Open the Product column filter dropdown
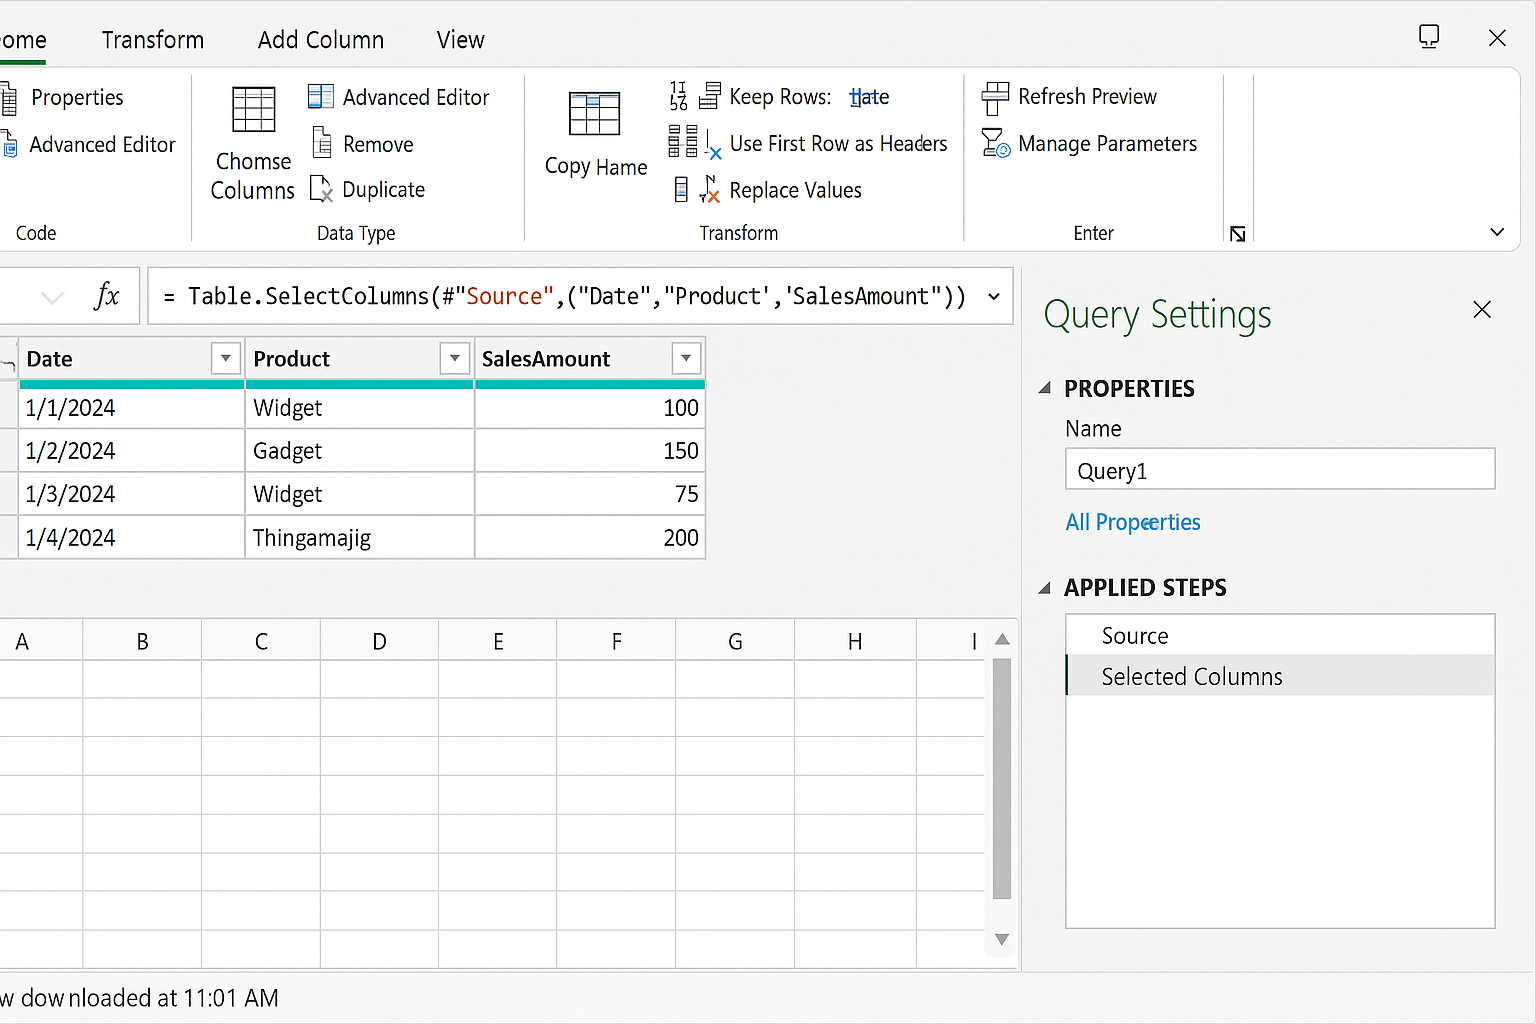The image size is (1536, 1024). (x=455, y=358)
